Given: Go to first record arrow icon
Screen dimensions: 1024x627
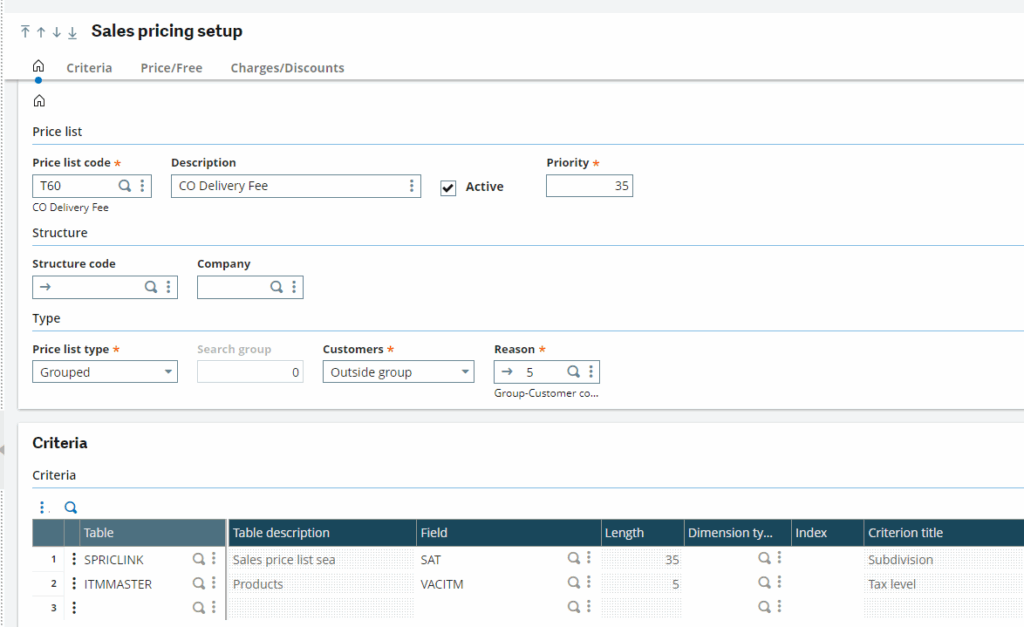Looking at the screenshot, I should point(25,32).
